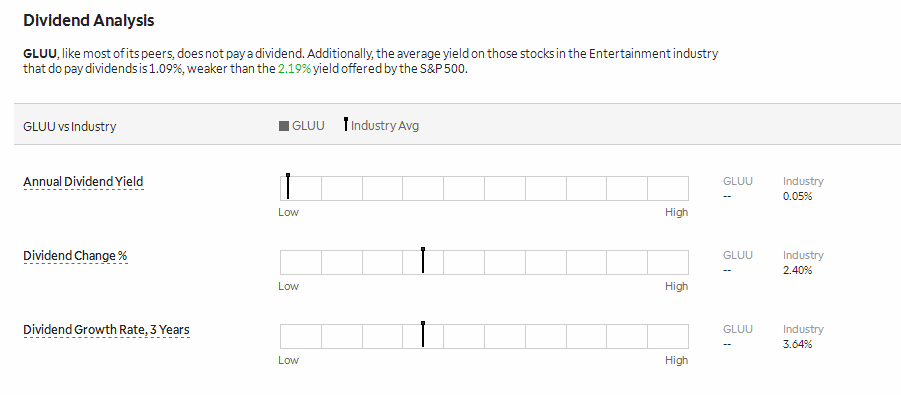Click the Annual Dividend Yield industry marker

point(288,186)
